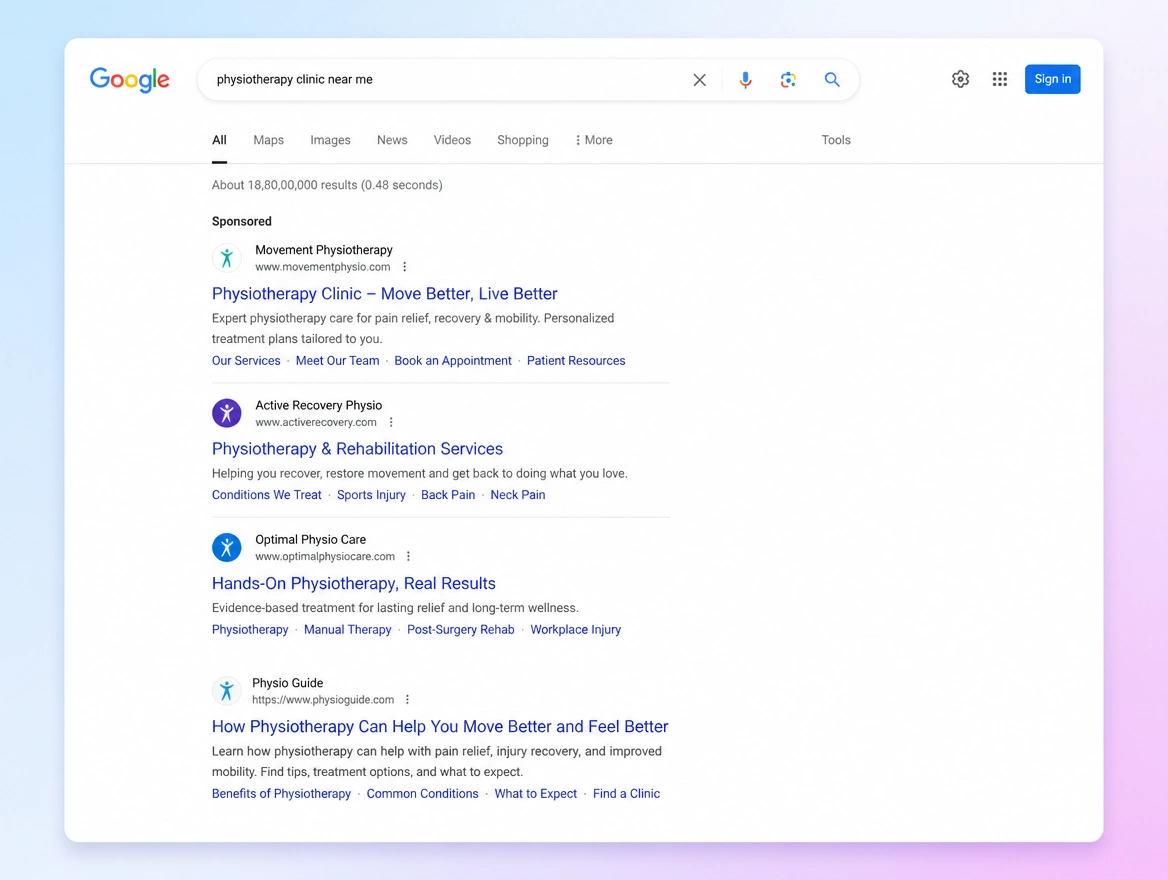Open the Physiotherapy sitelink under Optimal Physio Care
The image size is (1168, 880).
[x=250, y=630]
